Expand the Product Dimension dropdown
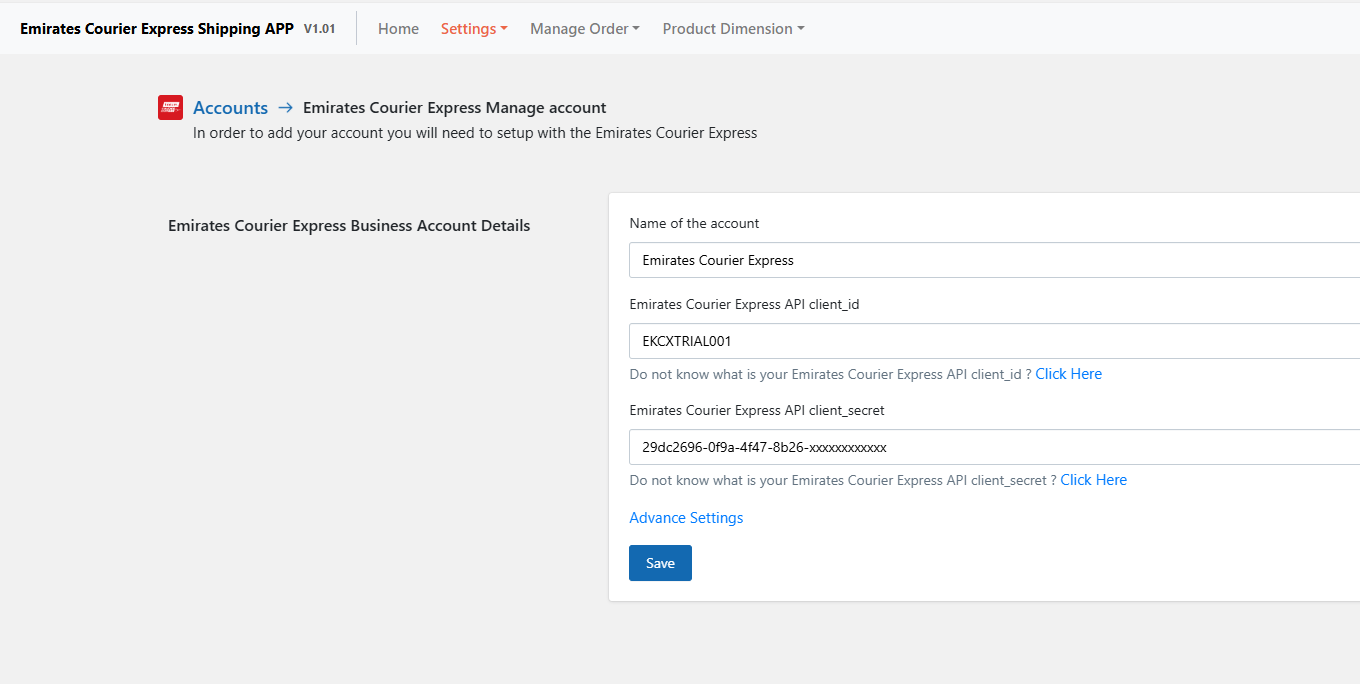The image size is (1360, 684). [733, 29]
